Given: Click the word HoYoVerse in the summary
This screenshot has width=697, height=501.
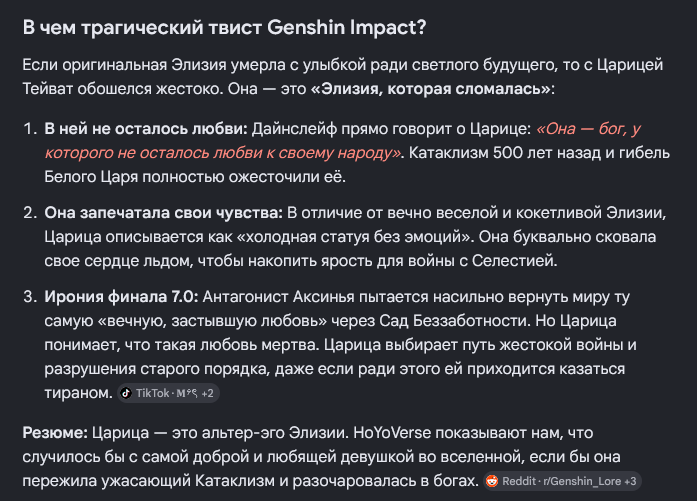Looking at the screenshot, I should click(x=392, y=433).
